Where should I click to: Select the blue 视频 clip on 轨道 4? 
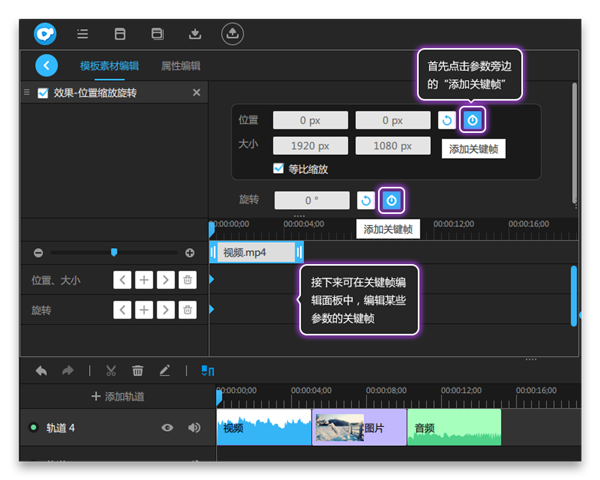(x=264, y=427)
